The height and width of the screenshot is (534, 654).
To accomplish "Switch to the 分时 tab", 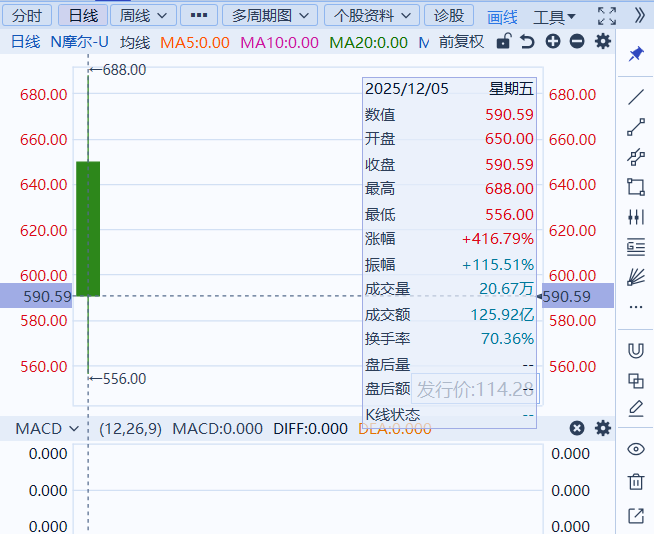I will pyautogui.click(x=27, y=15).
